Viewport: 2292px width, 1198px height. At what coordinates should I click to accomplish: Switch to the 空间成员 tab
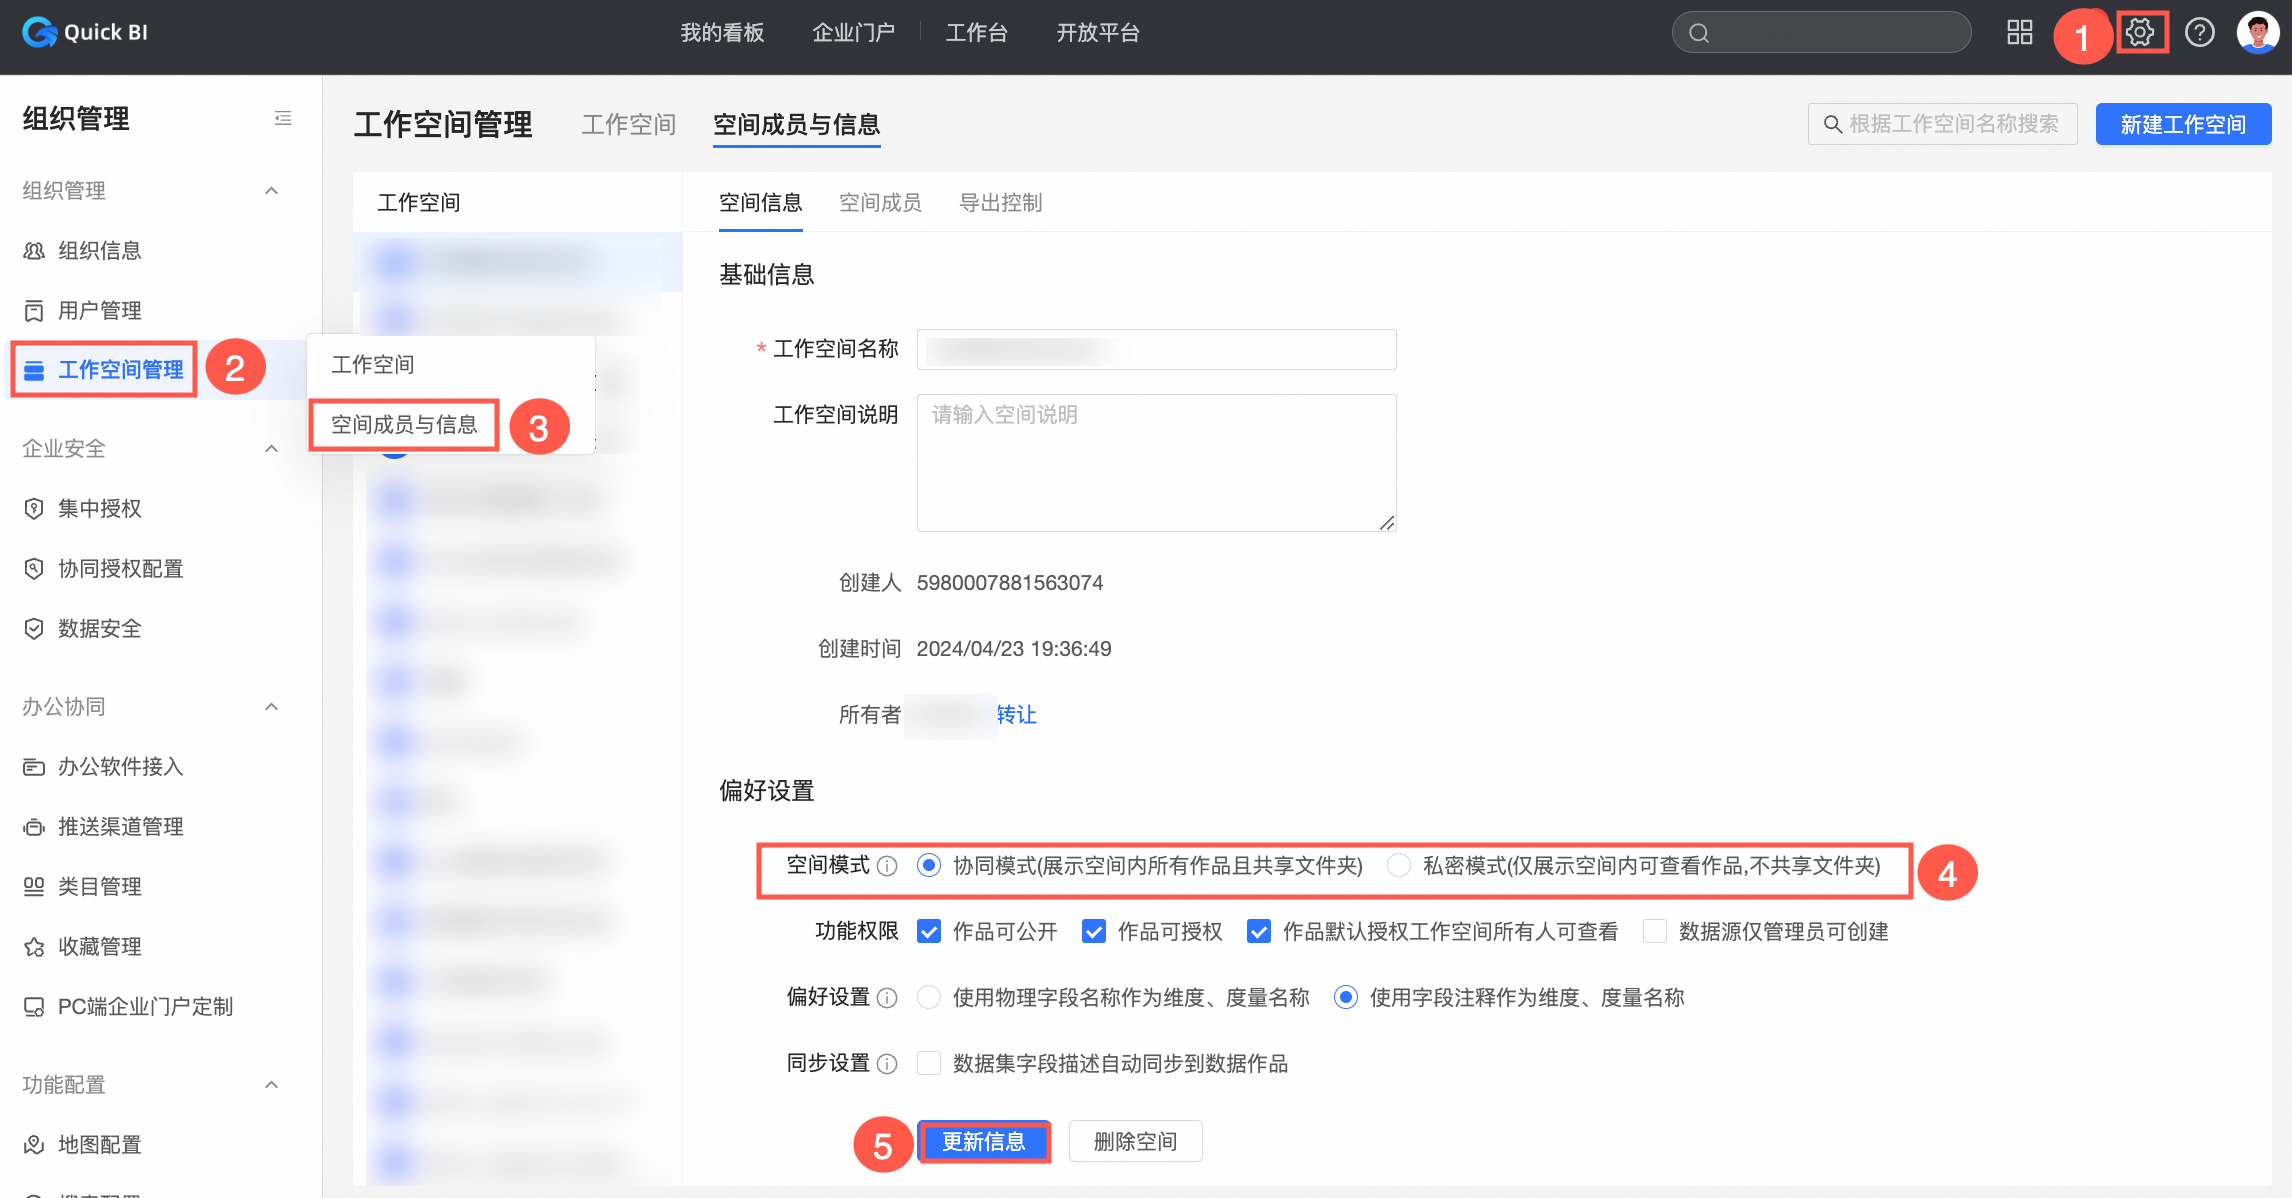[x=881, y=203]
